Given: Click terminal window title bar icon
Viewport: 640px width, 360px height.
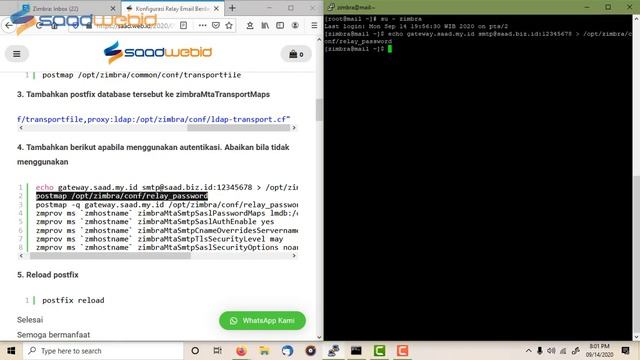Looking at the screenshot, I should coord(331,7).
